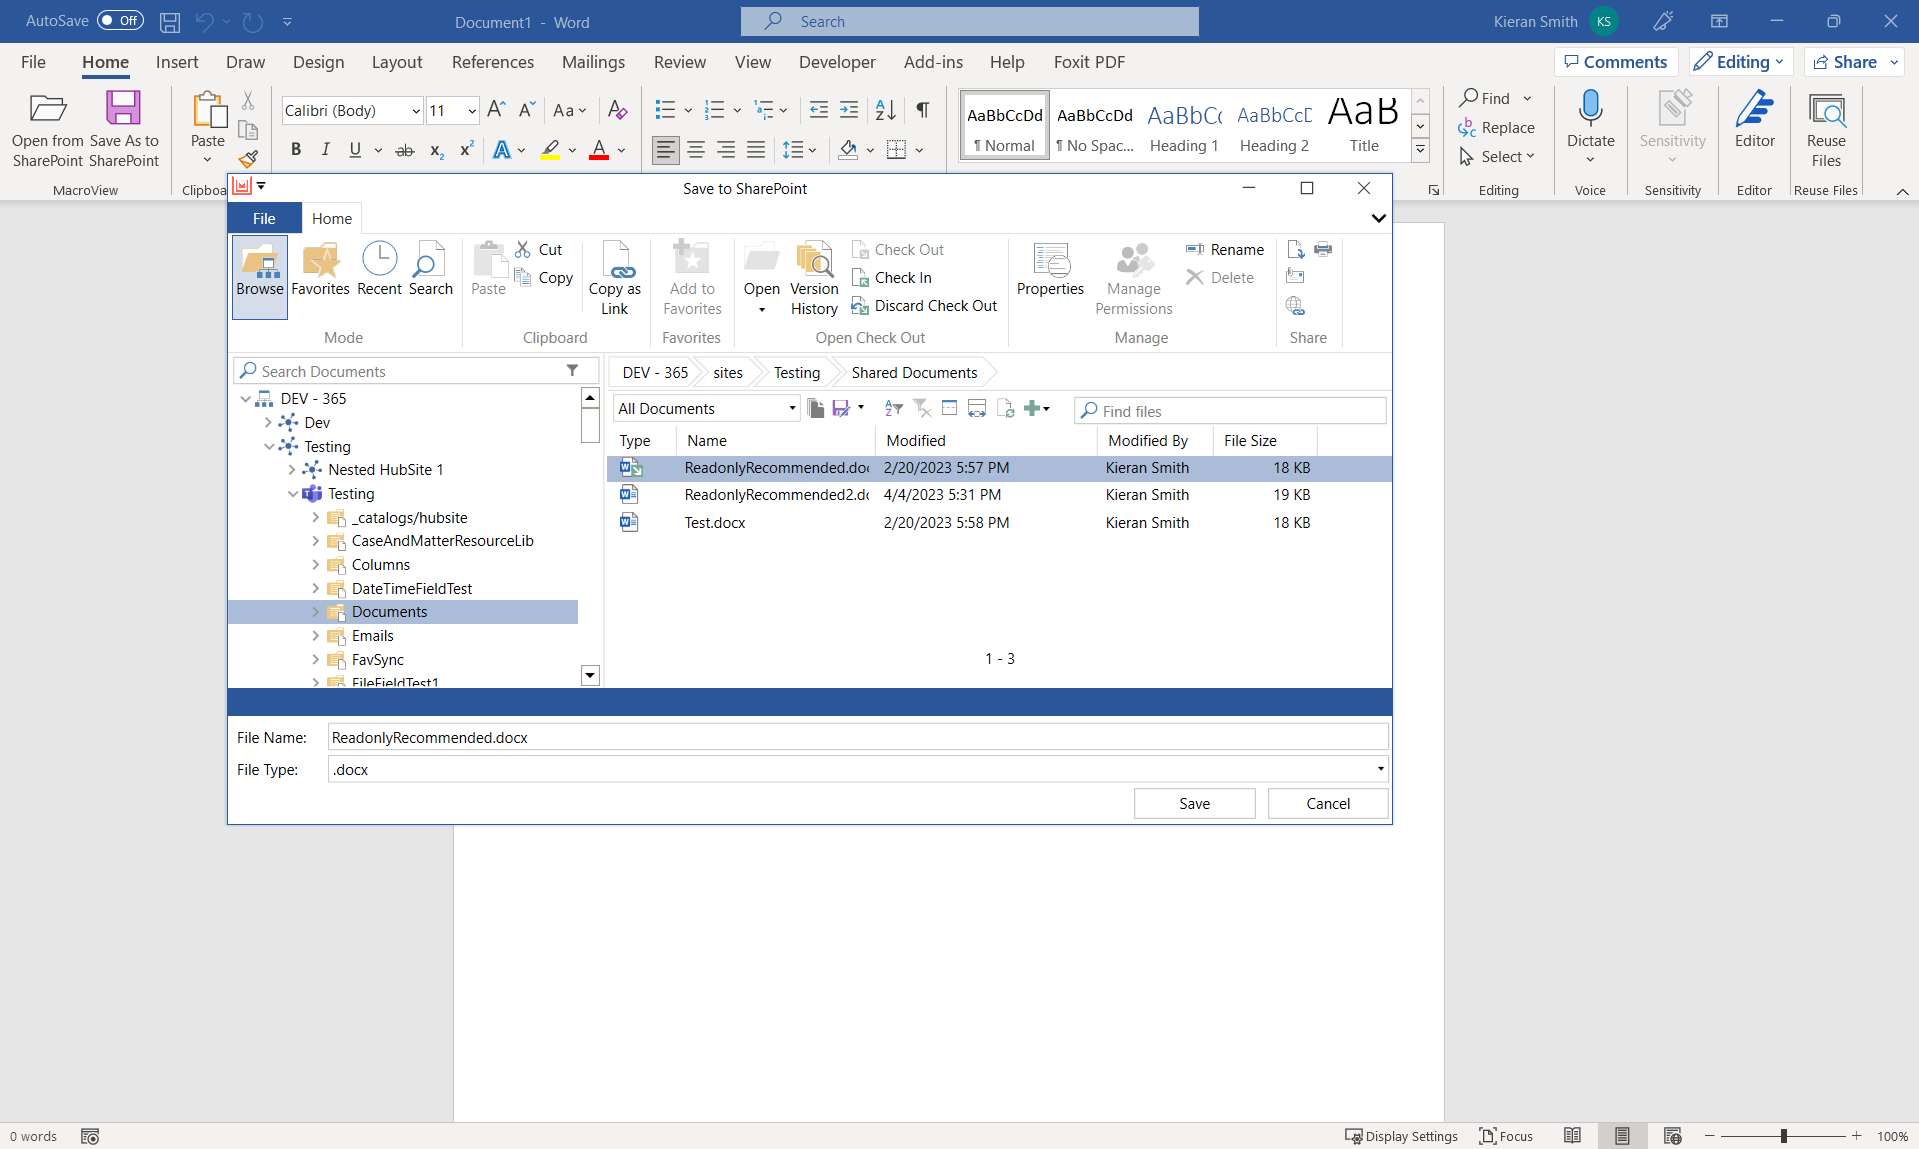Viewport: 1919px width, 1149px height.
Task: Toggle Underline formatting in Word
Action: pos(355,150)
